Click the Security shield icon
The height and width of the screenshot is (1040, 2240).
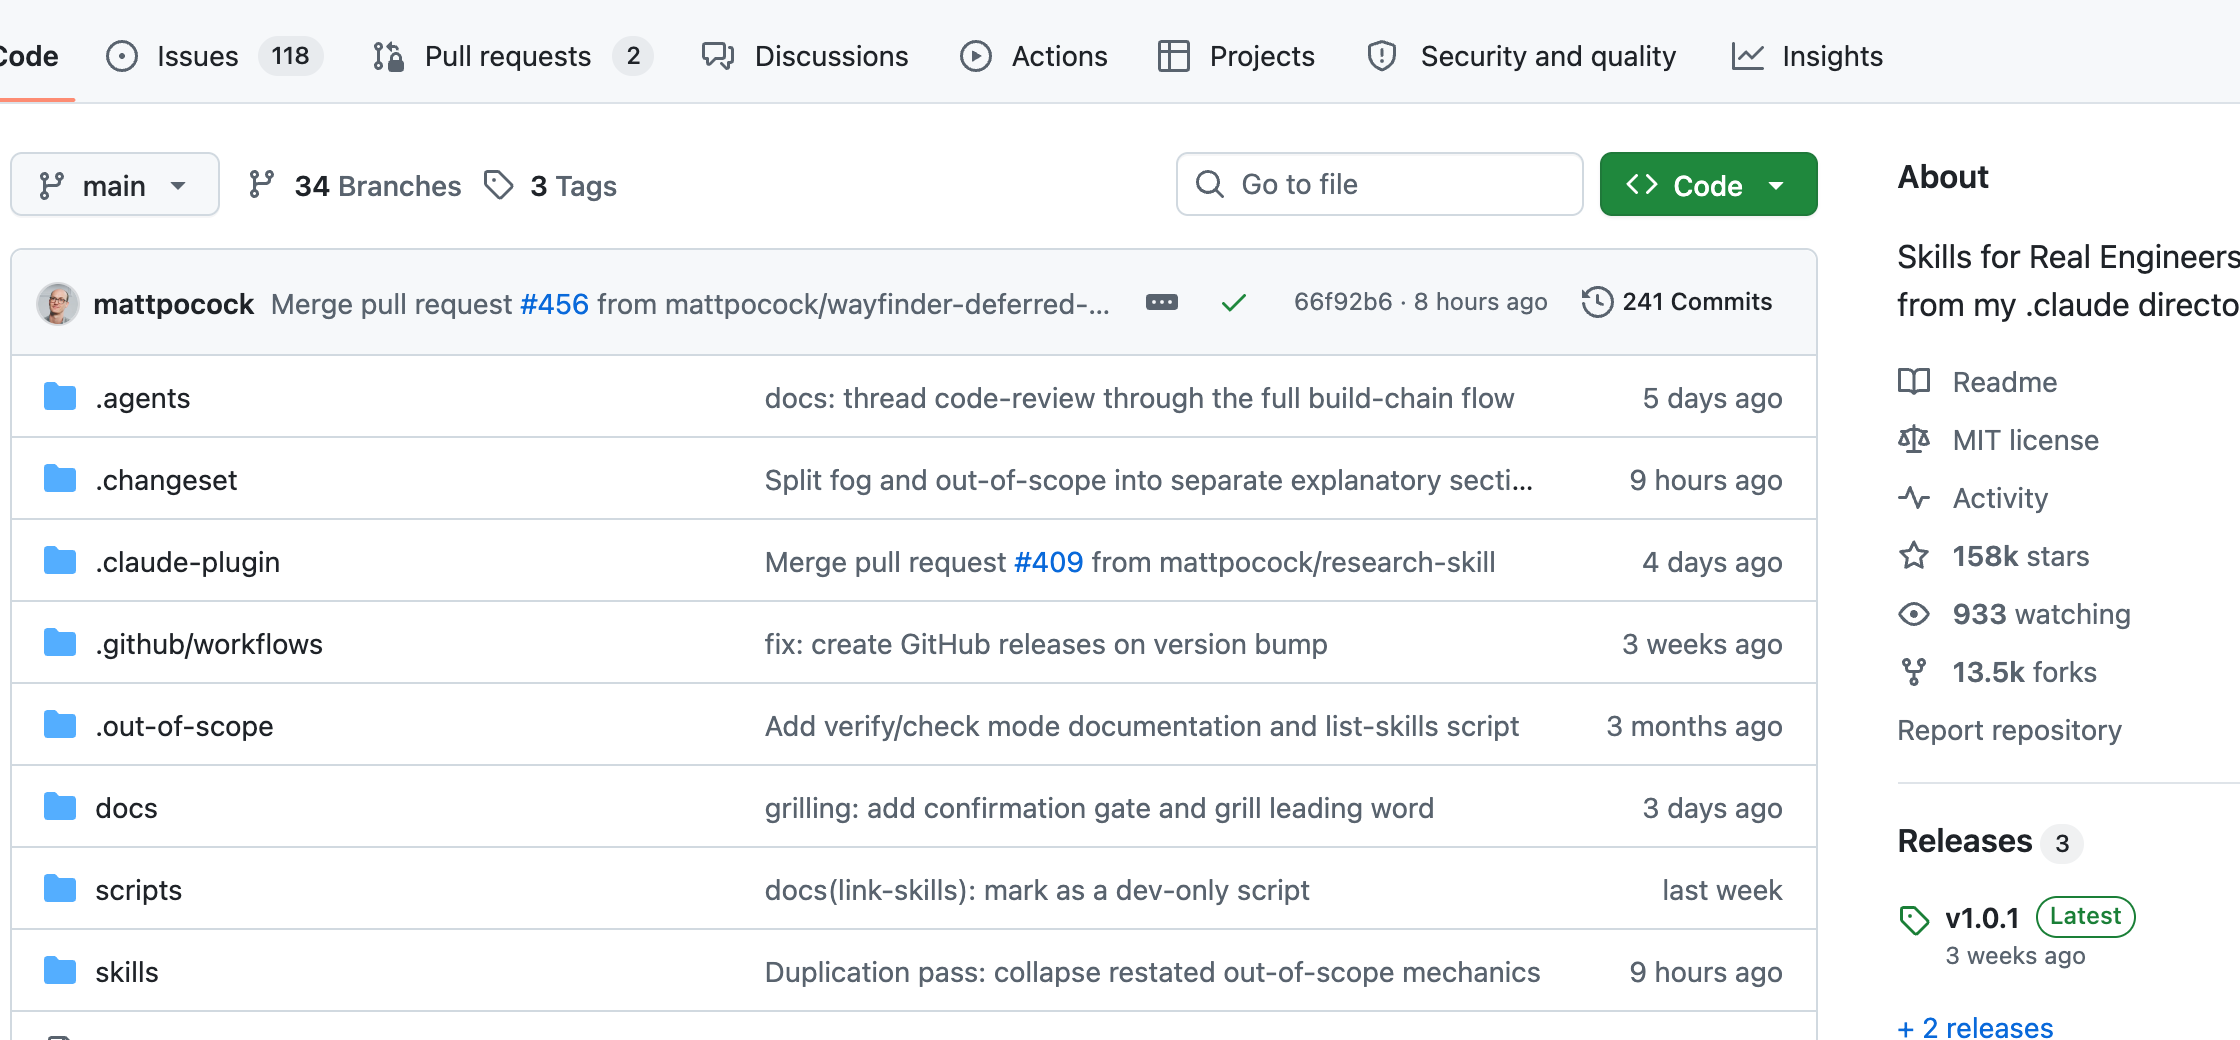(x=1382, y=56)
